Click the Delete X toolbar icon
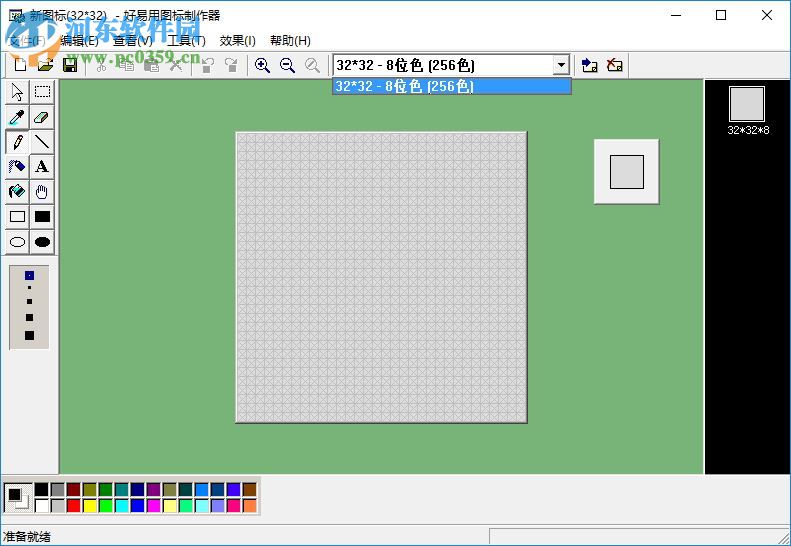The image size is (791, 546). coord(176,65)
